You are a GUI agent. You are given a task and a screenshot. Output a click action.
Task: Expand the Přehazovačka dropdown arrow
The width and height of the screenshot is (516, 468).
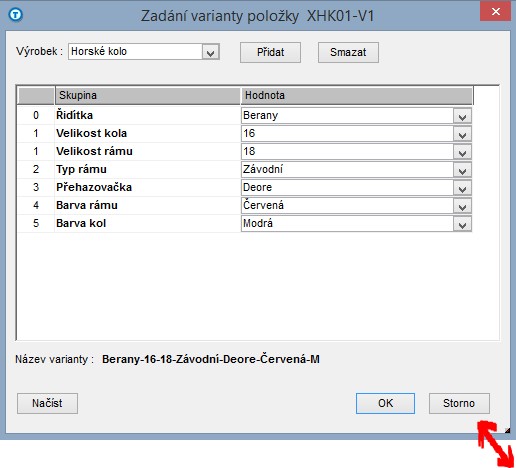[462, 188]
